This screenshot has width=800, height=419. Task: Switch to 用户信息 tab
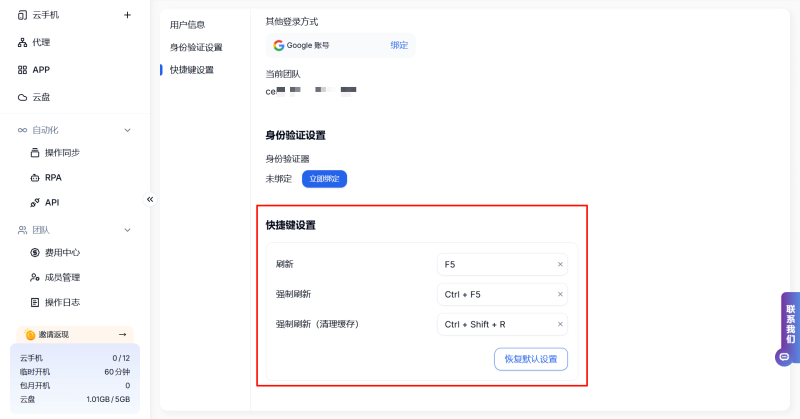187,24
